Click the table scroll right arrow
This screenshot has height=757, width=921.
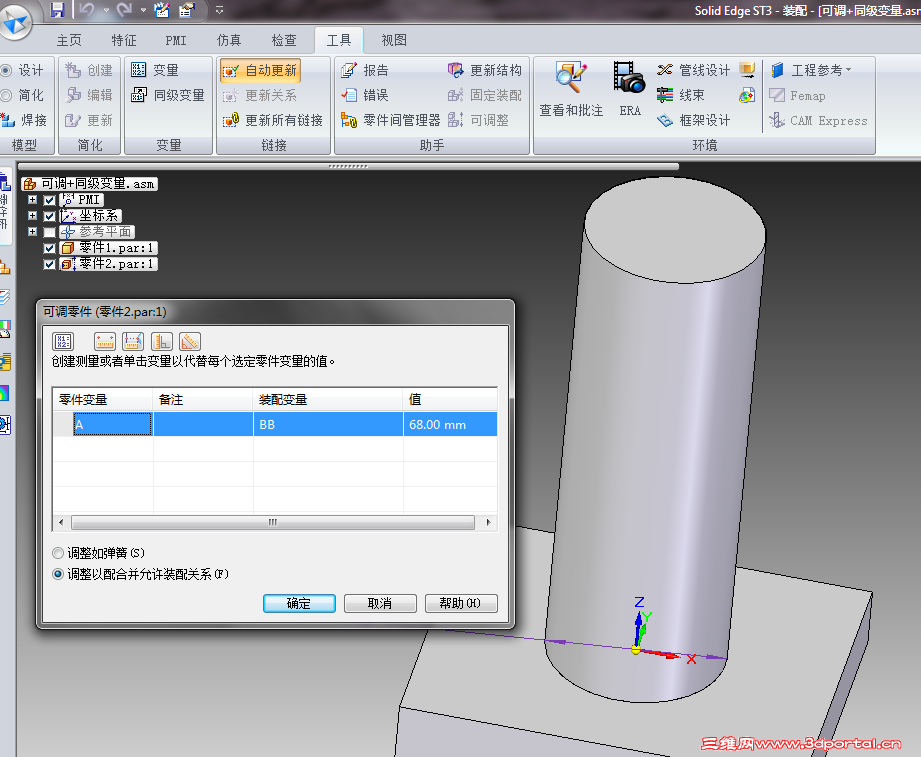pyautogui.click(x=488, y=522)
